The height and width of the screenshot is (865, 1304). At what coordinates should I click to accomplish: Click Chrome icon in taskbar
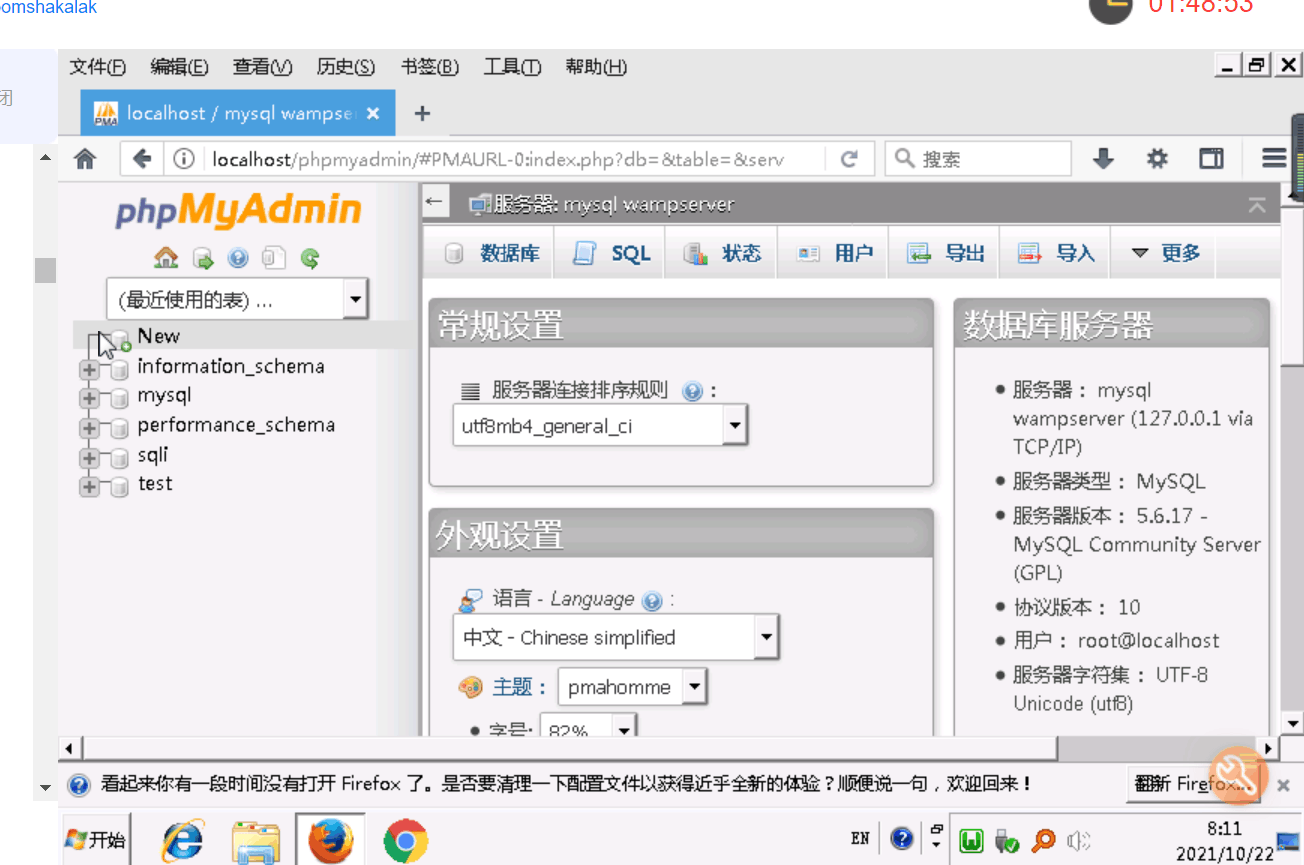(x=405, y=840)
